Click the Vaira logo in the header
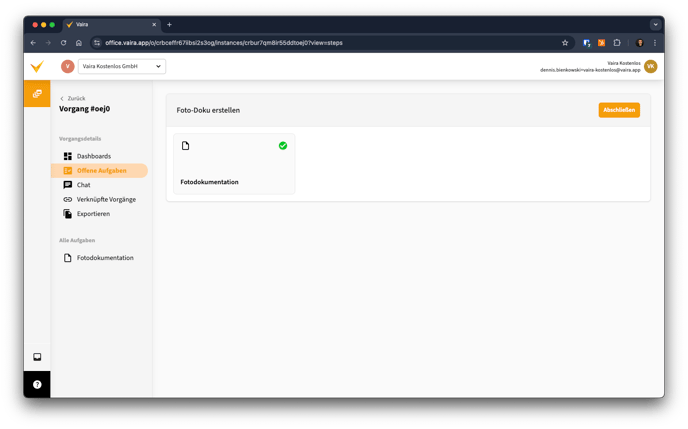This screenshot has width=688, height=429. (37, 66)
